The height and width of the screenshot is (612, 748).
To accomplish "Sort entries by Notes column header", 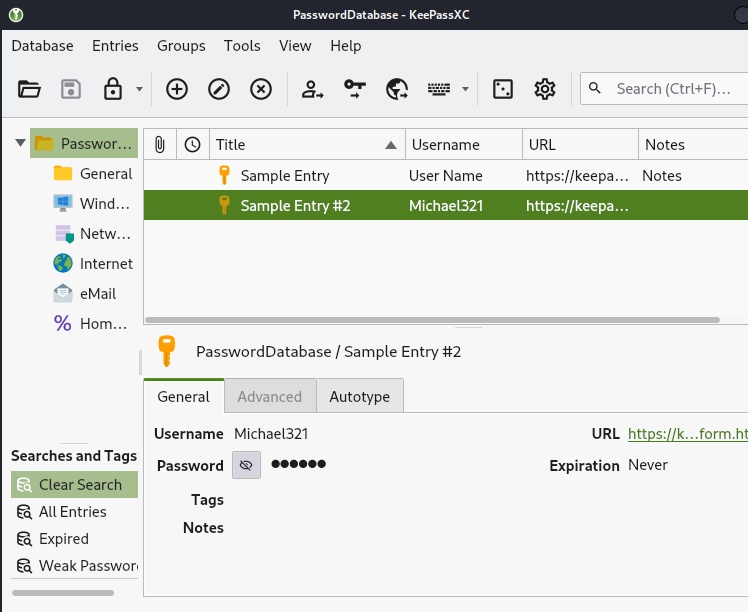I will tap(693, 144).
